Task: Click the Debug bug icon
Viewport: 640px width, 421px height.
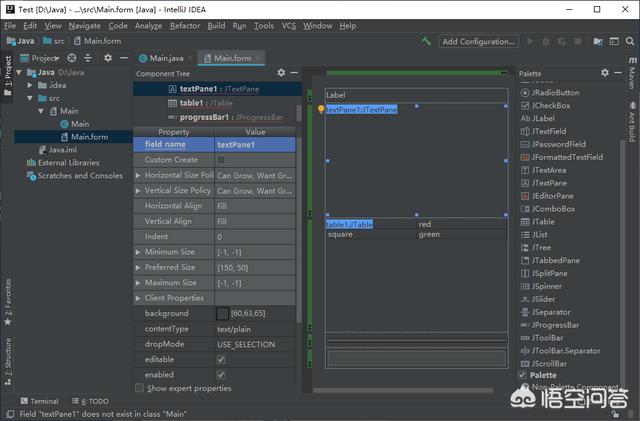Action: [546, 41]
